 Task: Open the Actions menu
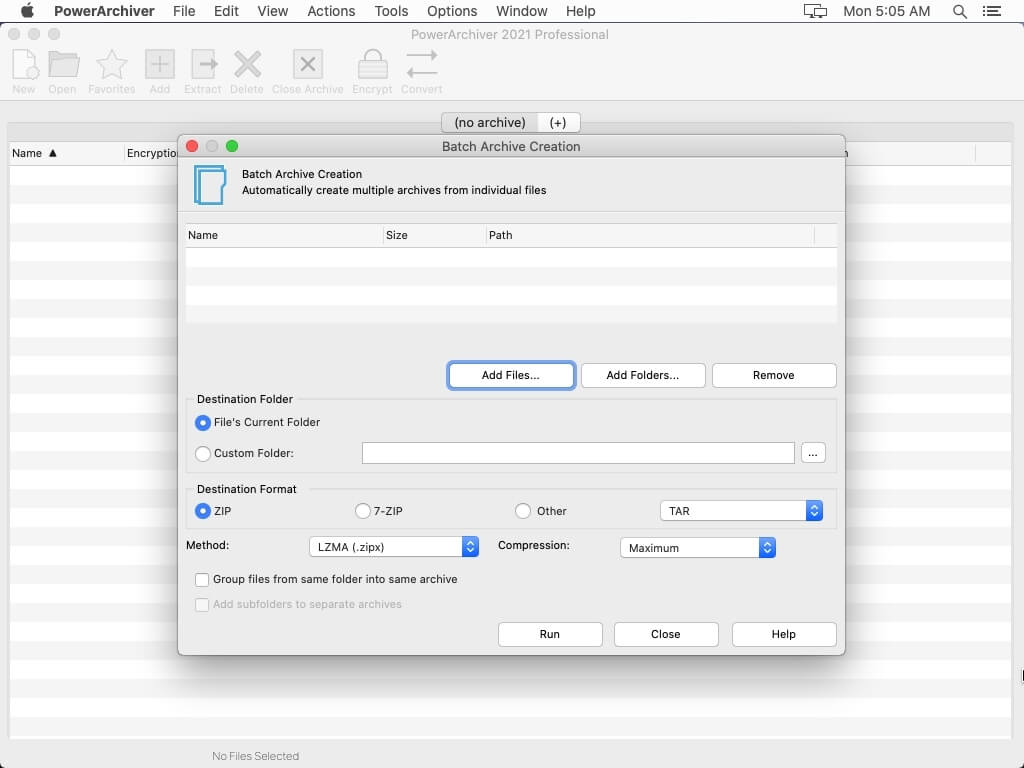click(331, 11)
